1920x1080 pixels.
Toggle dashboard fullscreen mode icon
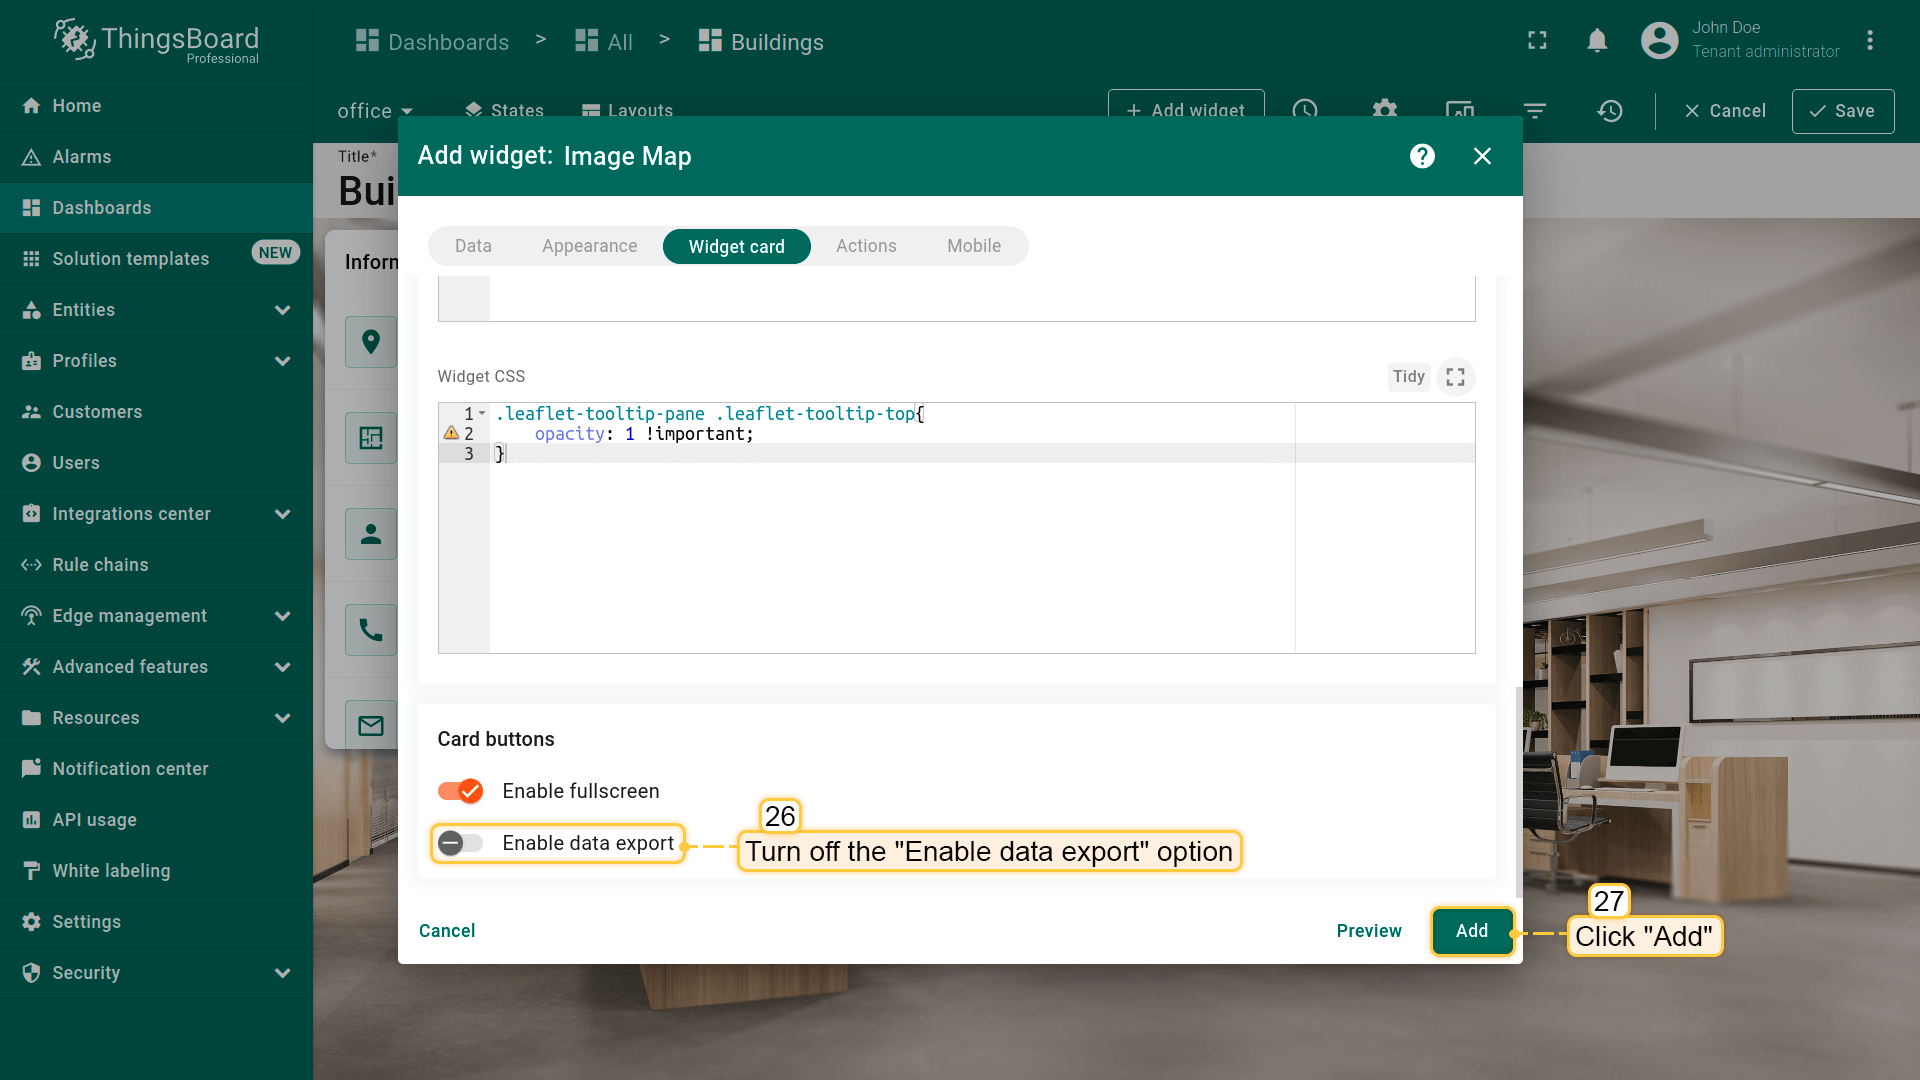pyautogui.click(x=1537, y=41)
